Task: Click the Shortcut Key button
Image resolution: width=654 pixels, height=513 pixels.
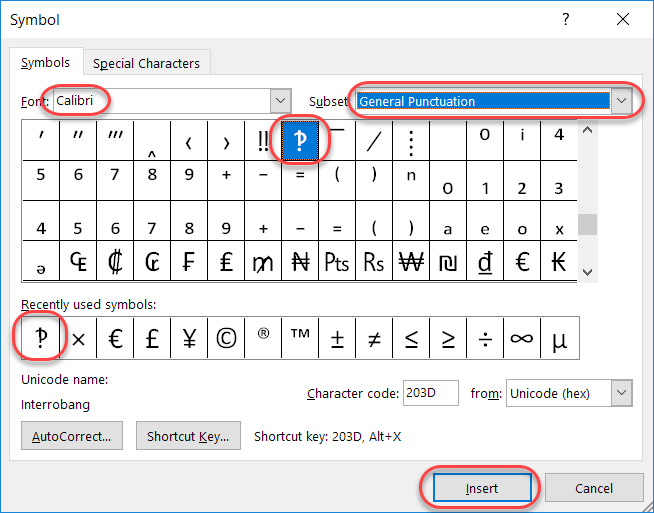Action: tap(188, 436)
